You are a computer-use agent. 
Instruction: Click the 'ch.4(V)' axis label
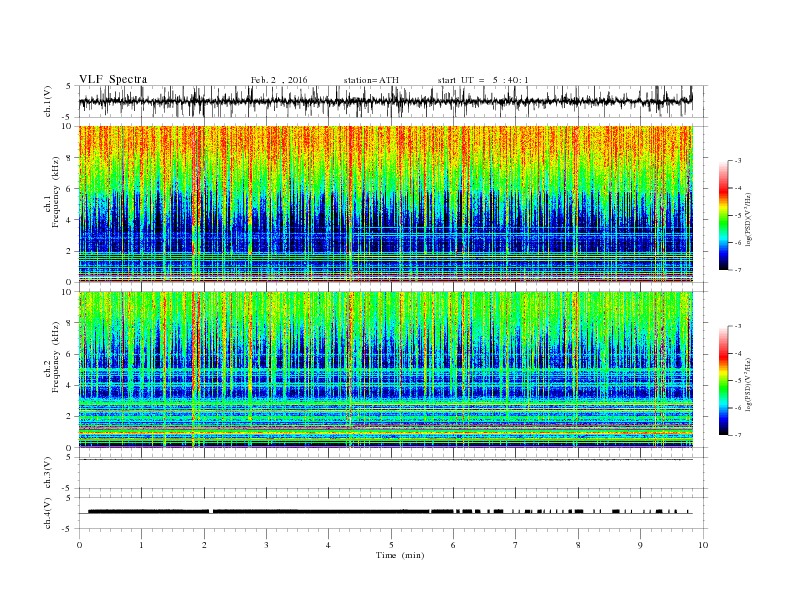[48, 513]
